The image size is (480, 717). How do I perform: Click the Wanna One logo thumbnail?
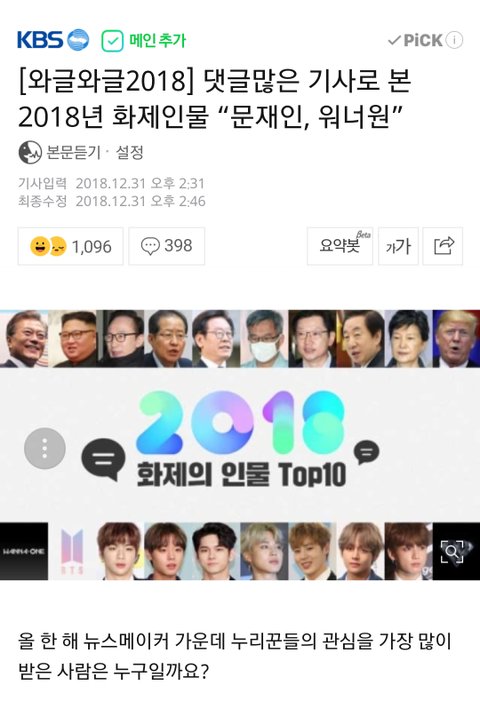pyautogui.click(x=24, y=551)
